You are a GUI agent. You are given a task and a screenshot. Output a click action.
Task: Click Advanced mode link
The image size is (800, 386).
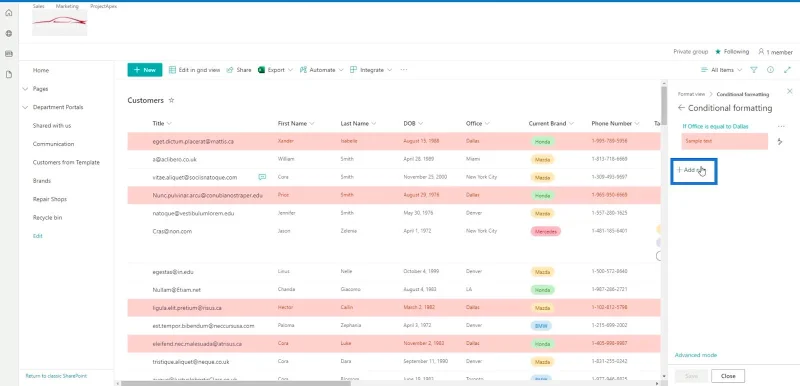point(696,355)
